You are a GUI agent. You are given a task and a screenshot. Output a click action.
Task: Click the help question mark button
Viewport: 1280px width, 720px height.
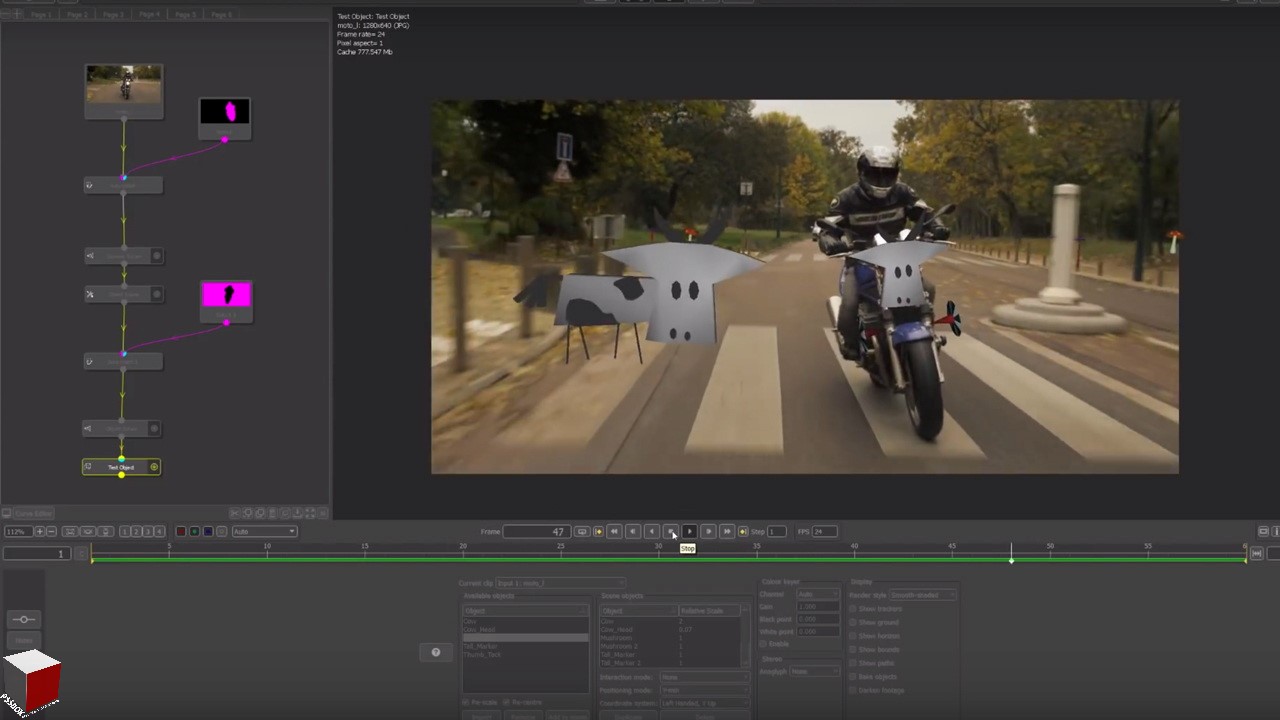point(435,652)
